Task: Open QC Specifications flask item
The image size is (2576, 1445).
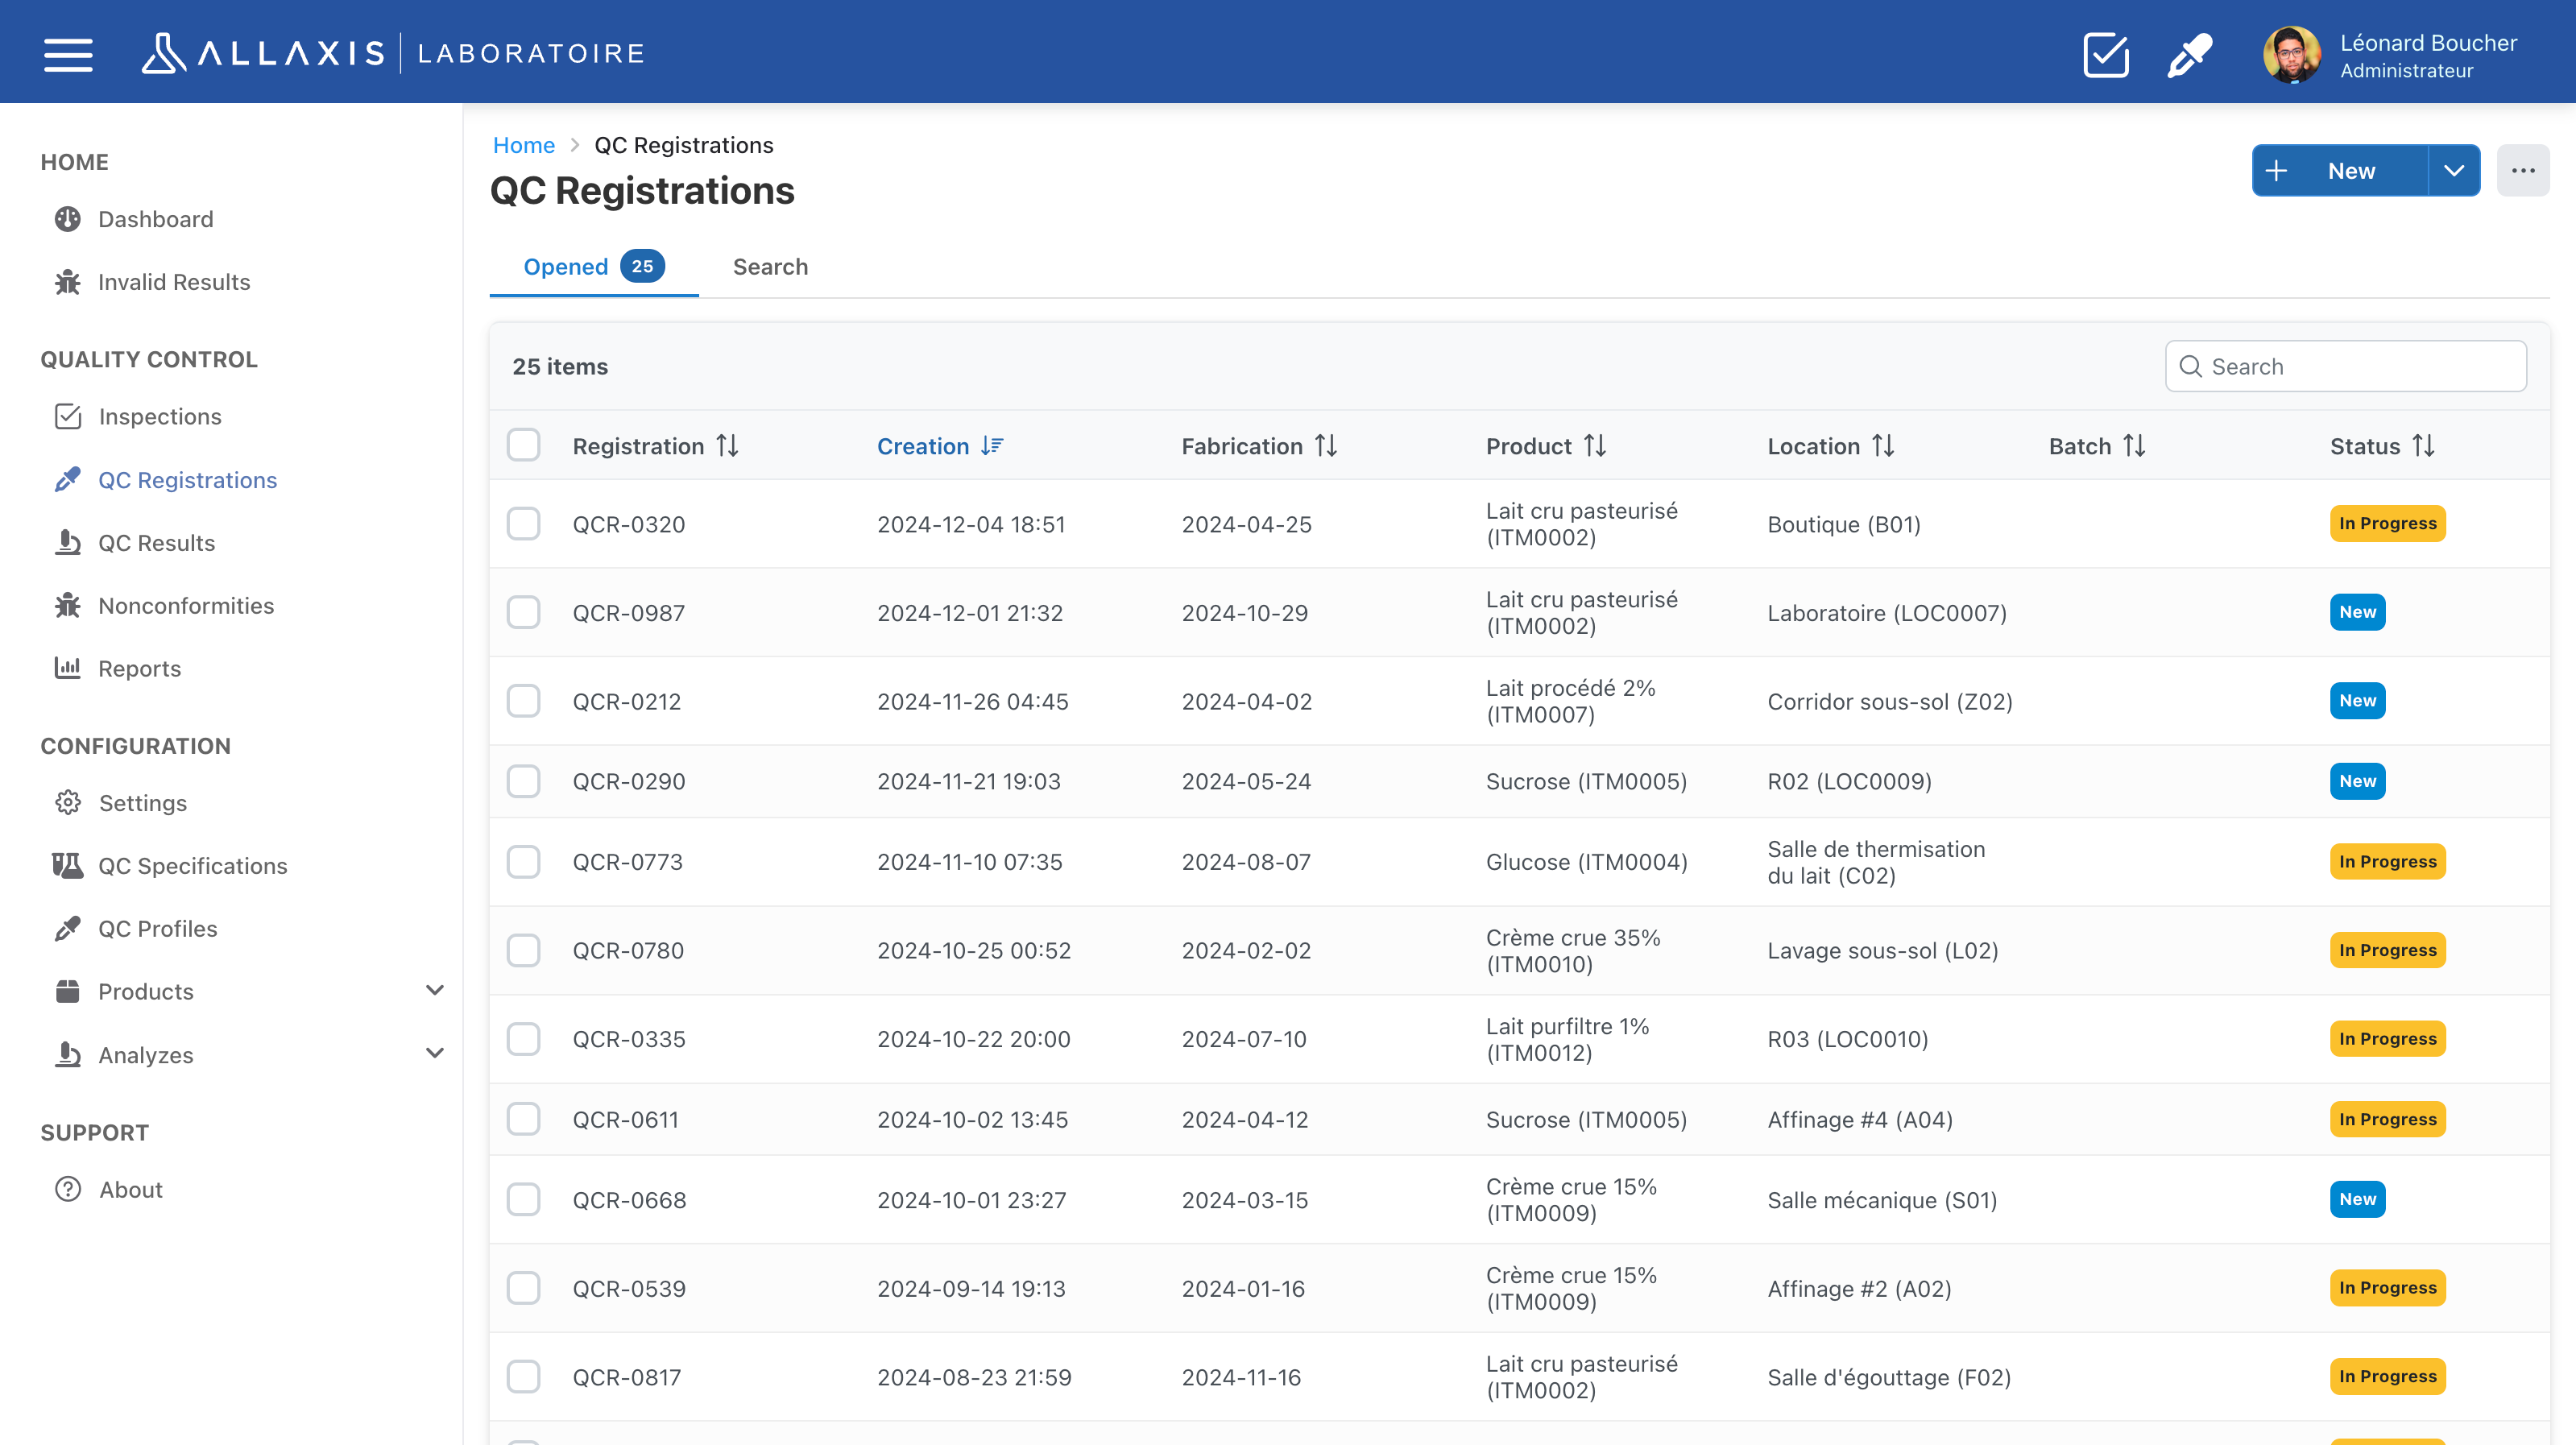Action: (192, 866)
